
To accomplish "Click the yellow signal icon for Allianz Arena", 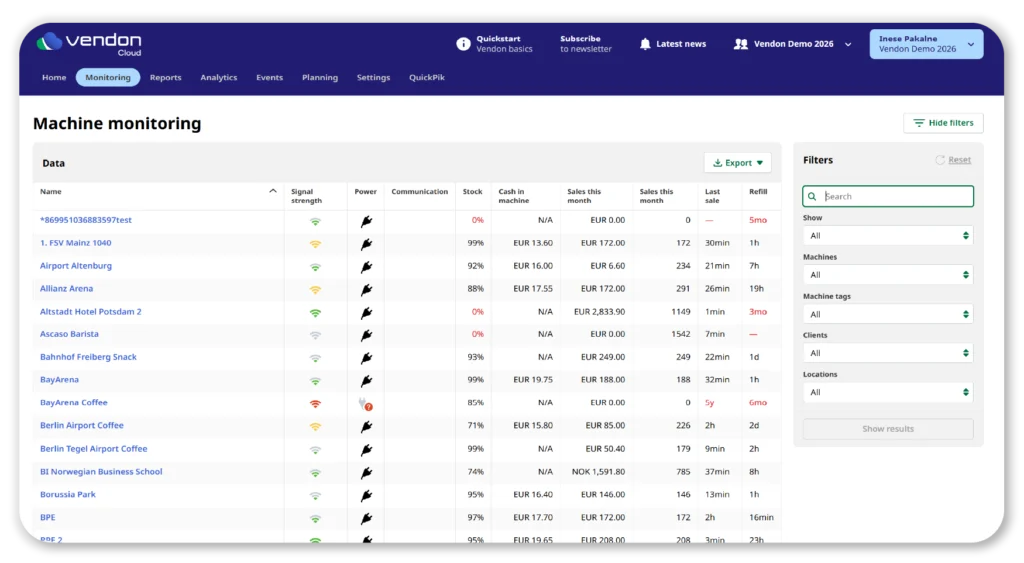I will [315, 289].
